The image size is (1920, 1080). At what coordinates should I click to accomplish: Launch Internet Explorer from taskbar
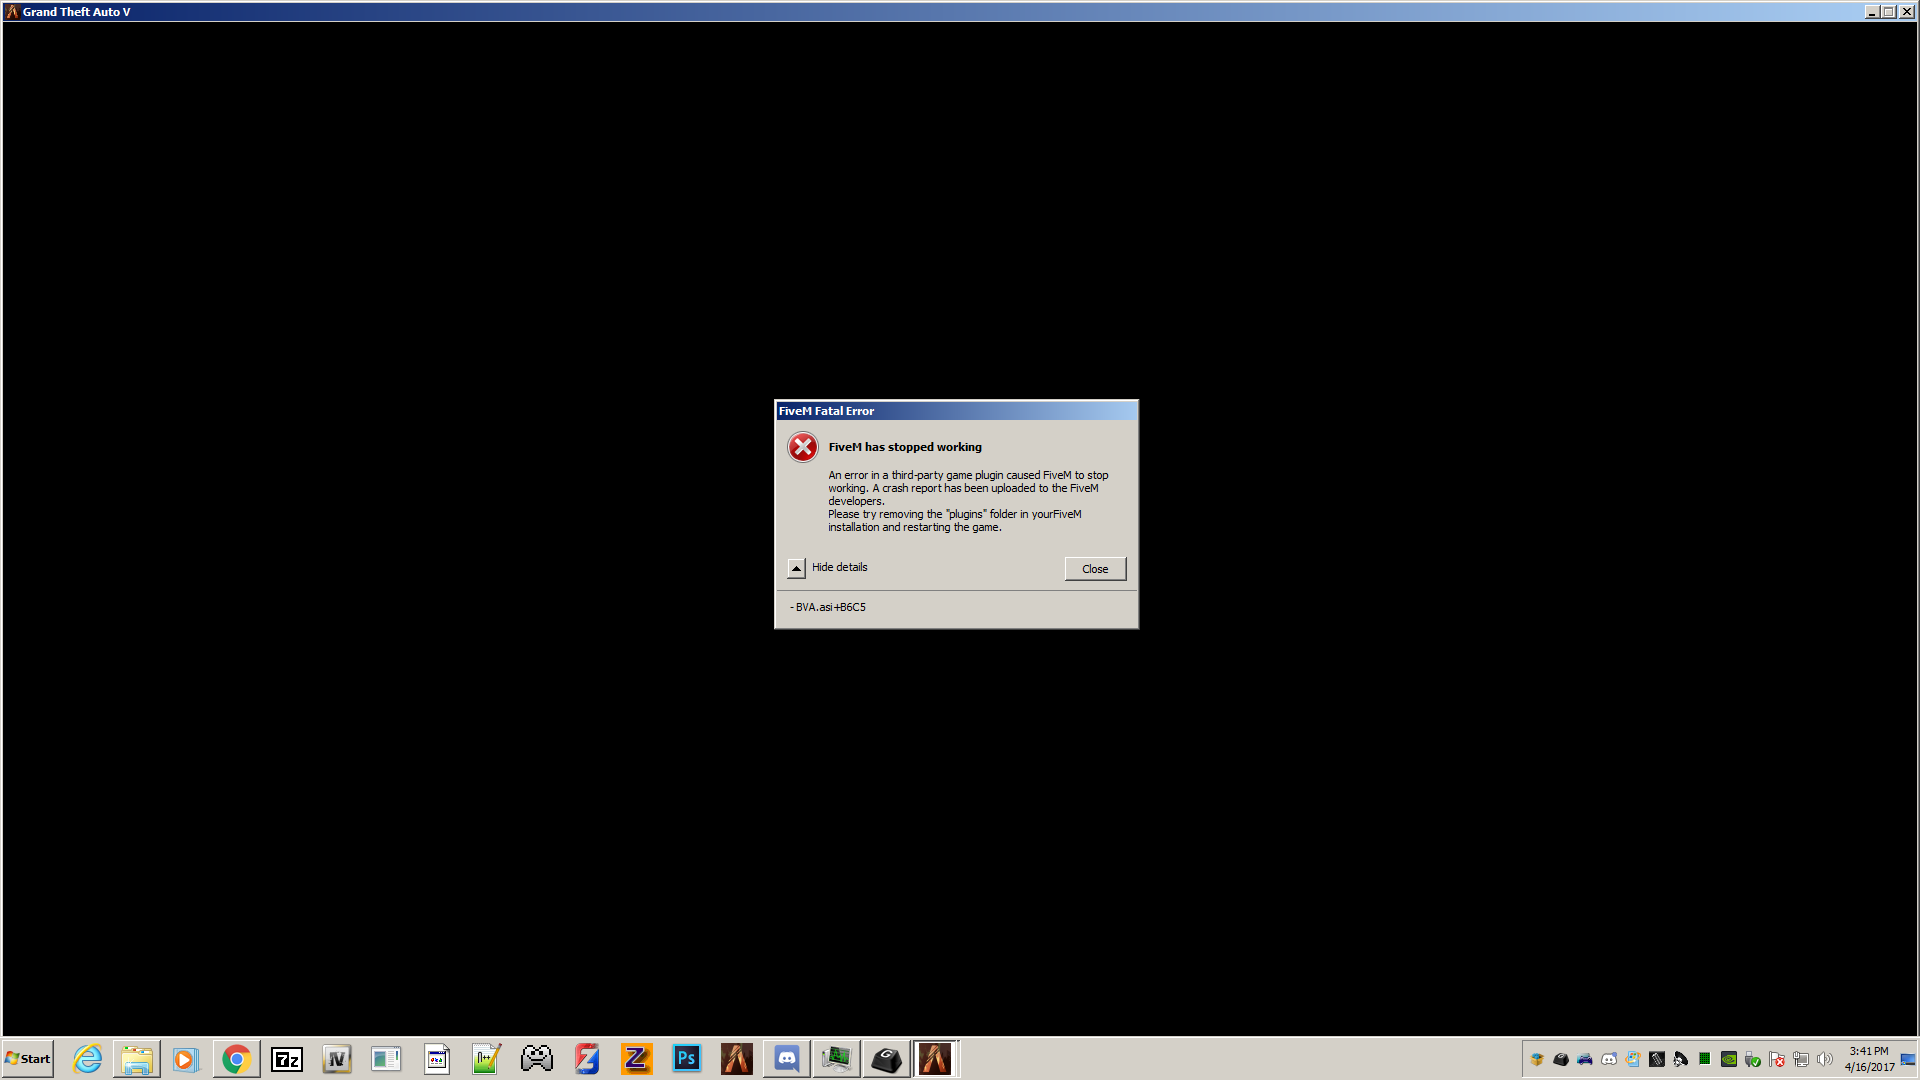pyautogui.click(x=87, y=1059)
